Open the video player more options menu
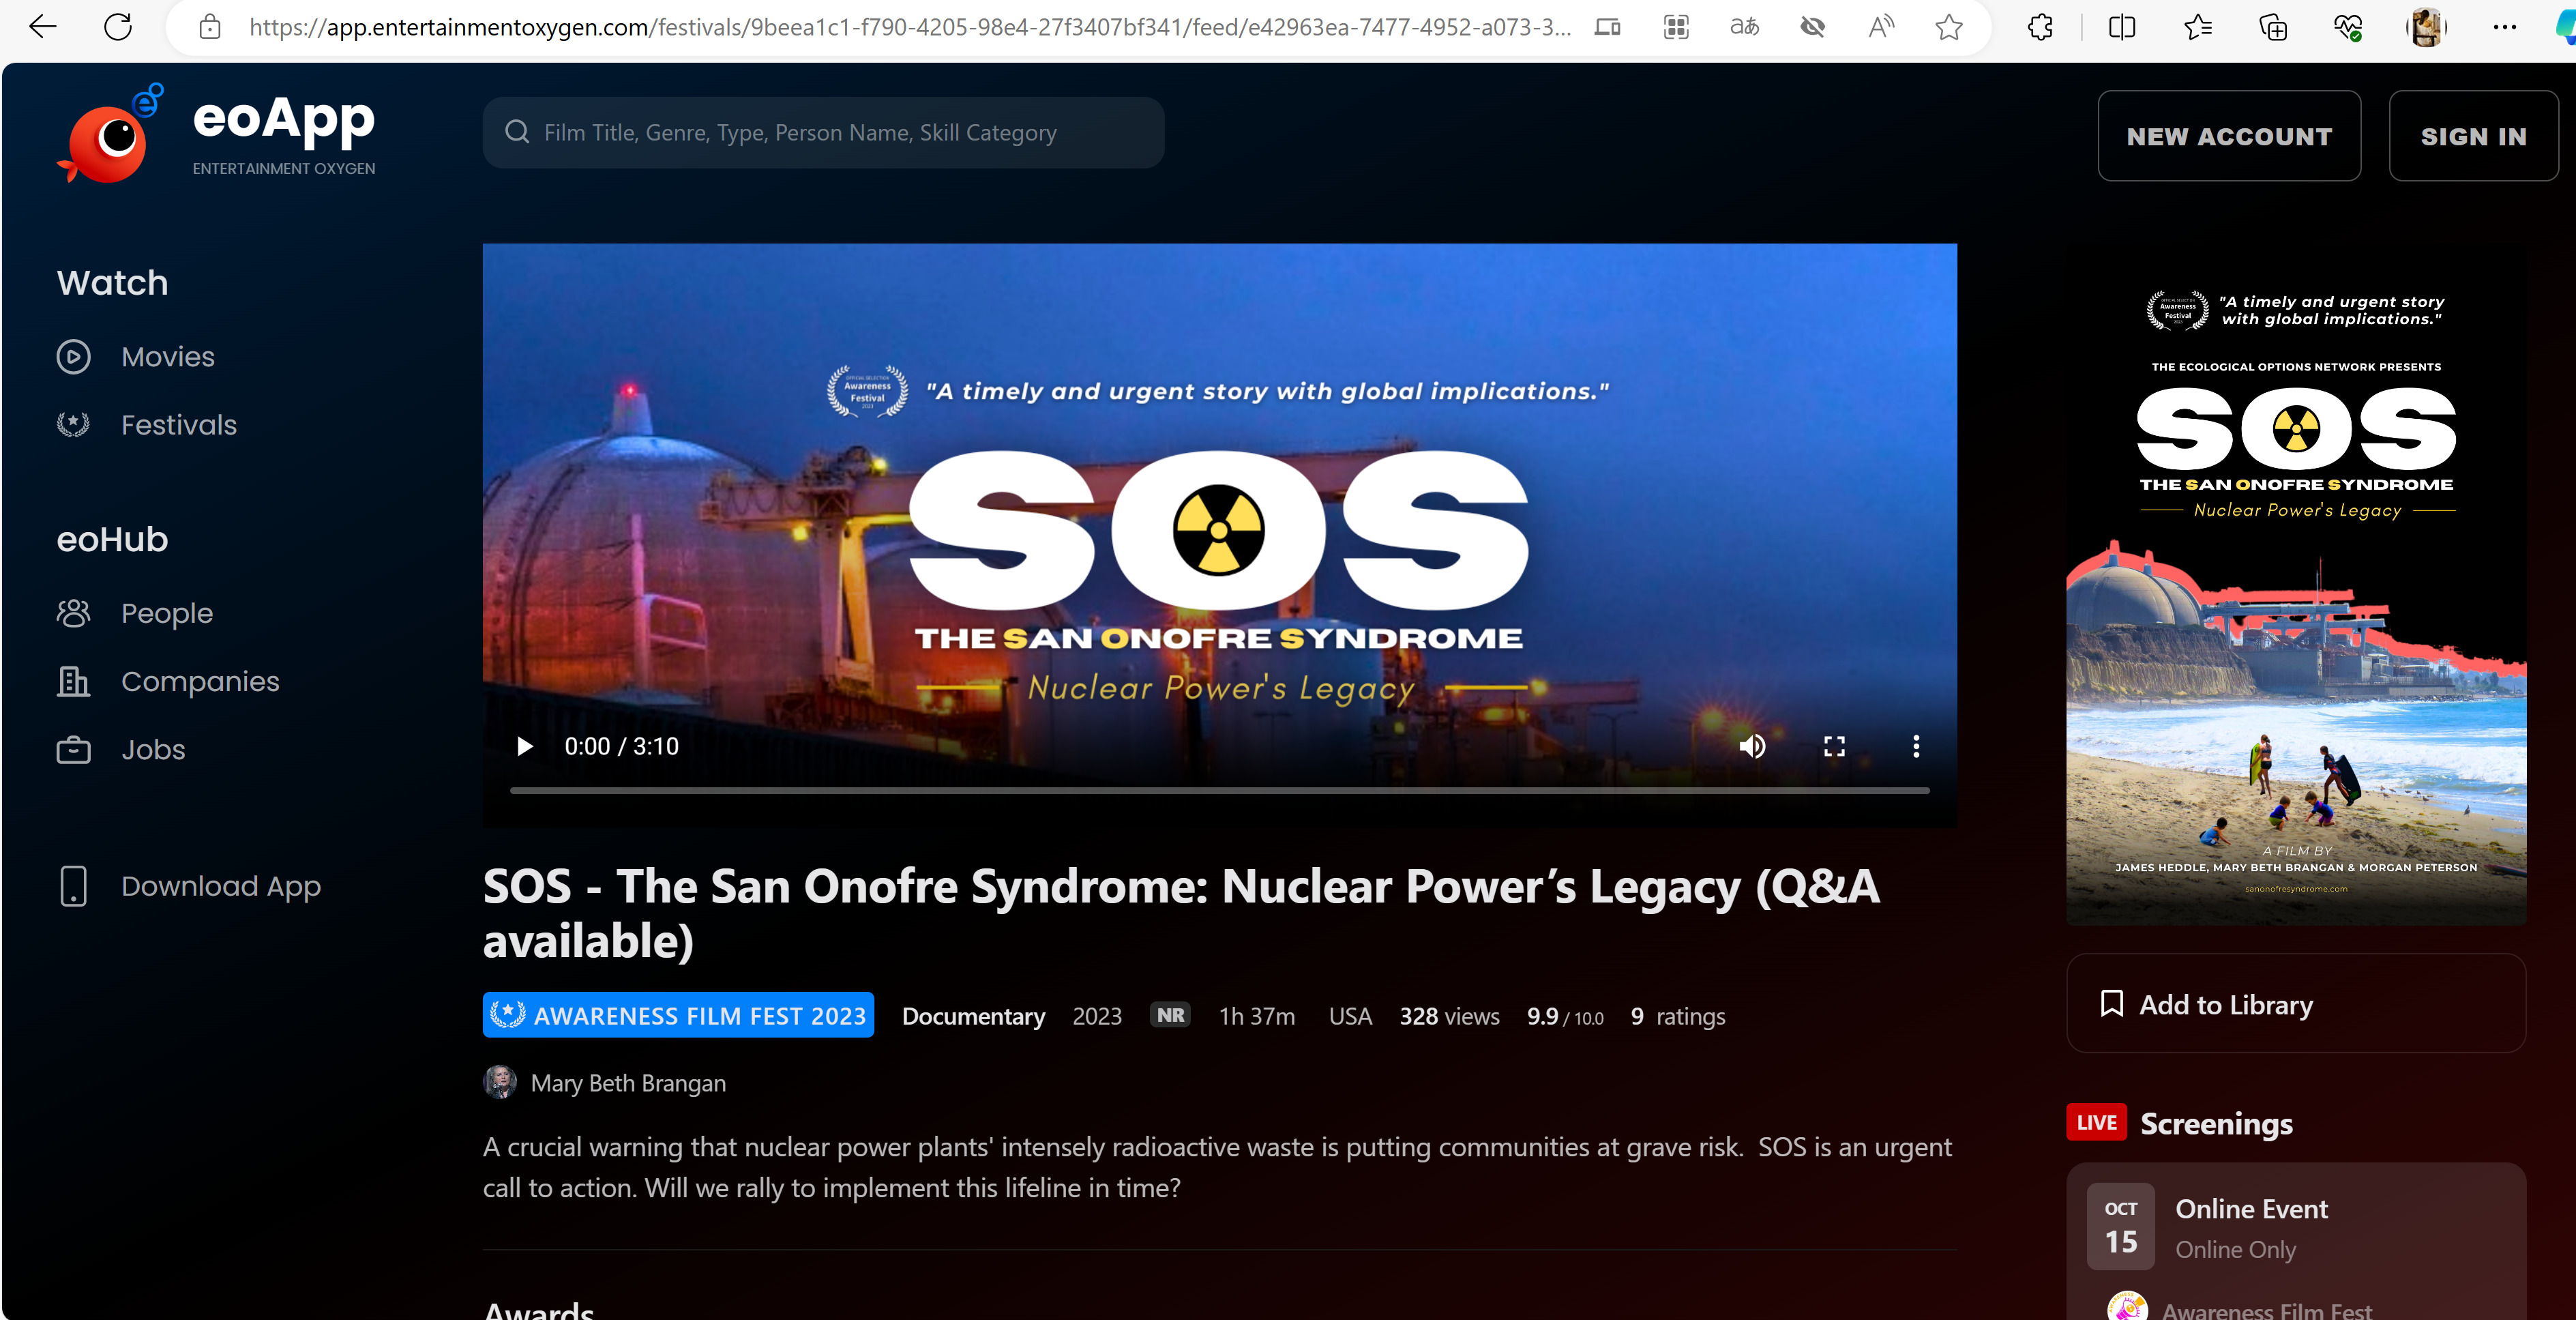The image size is (2576, 1320). point(1916,746)
